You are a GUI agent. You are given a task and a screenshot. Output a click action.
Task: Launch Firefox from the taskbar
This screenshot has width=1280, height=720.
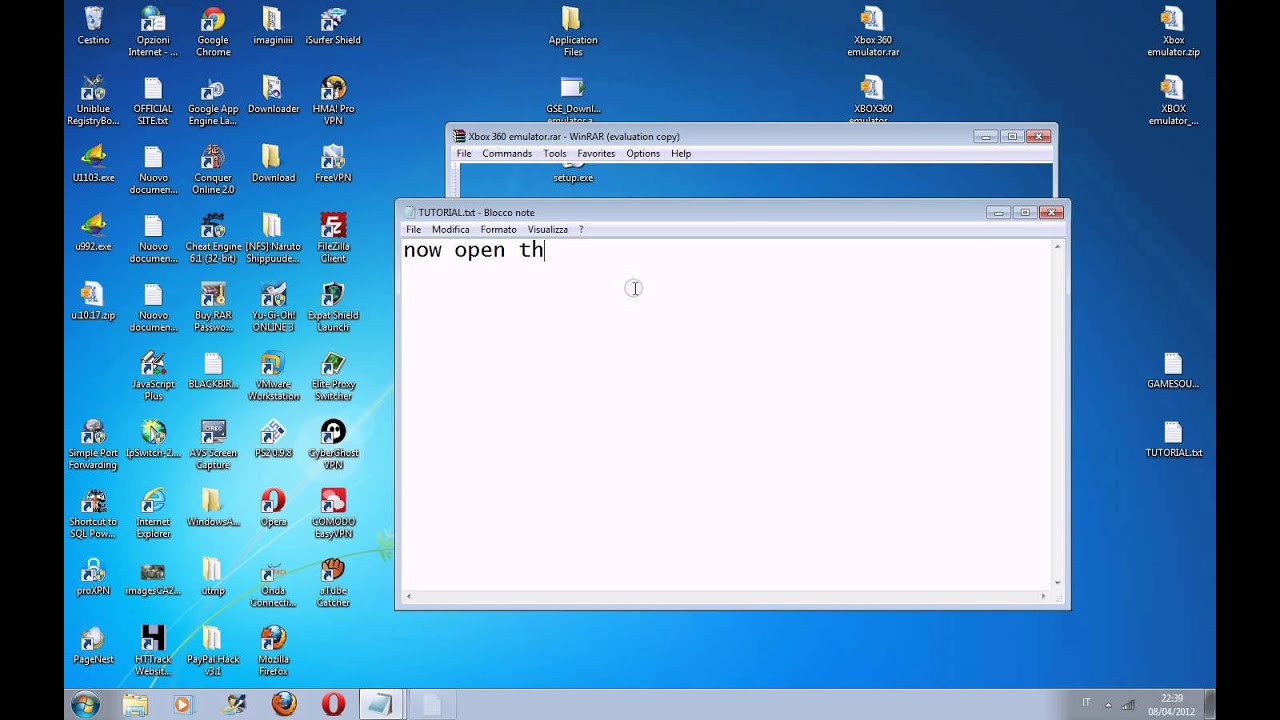(284, 705)
